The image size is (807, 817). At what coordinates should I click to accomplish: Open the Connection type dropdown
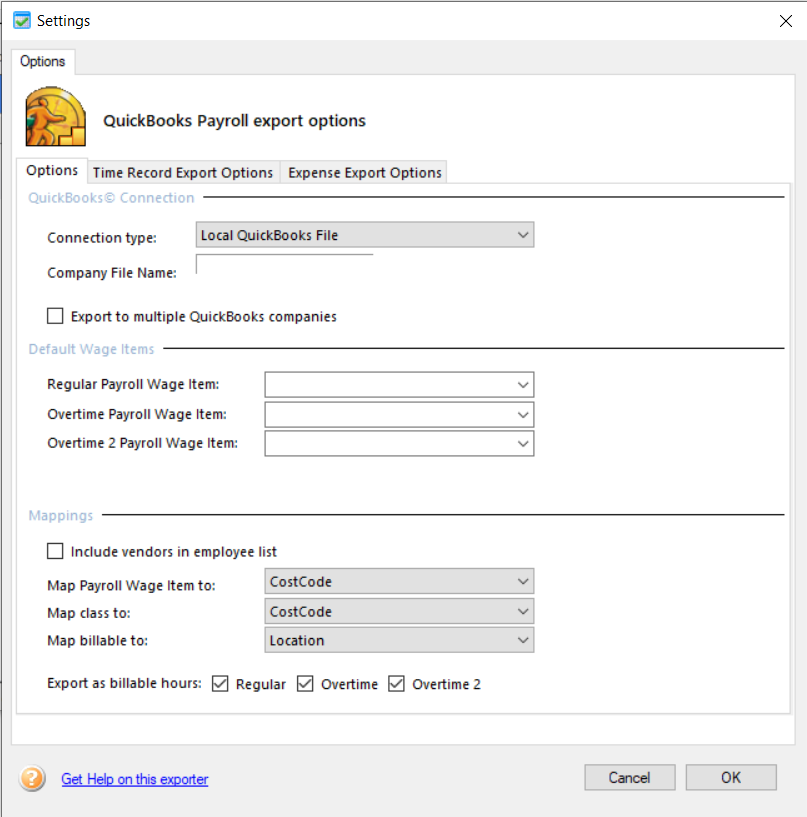point(365,235)
